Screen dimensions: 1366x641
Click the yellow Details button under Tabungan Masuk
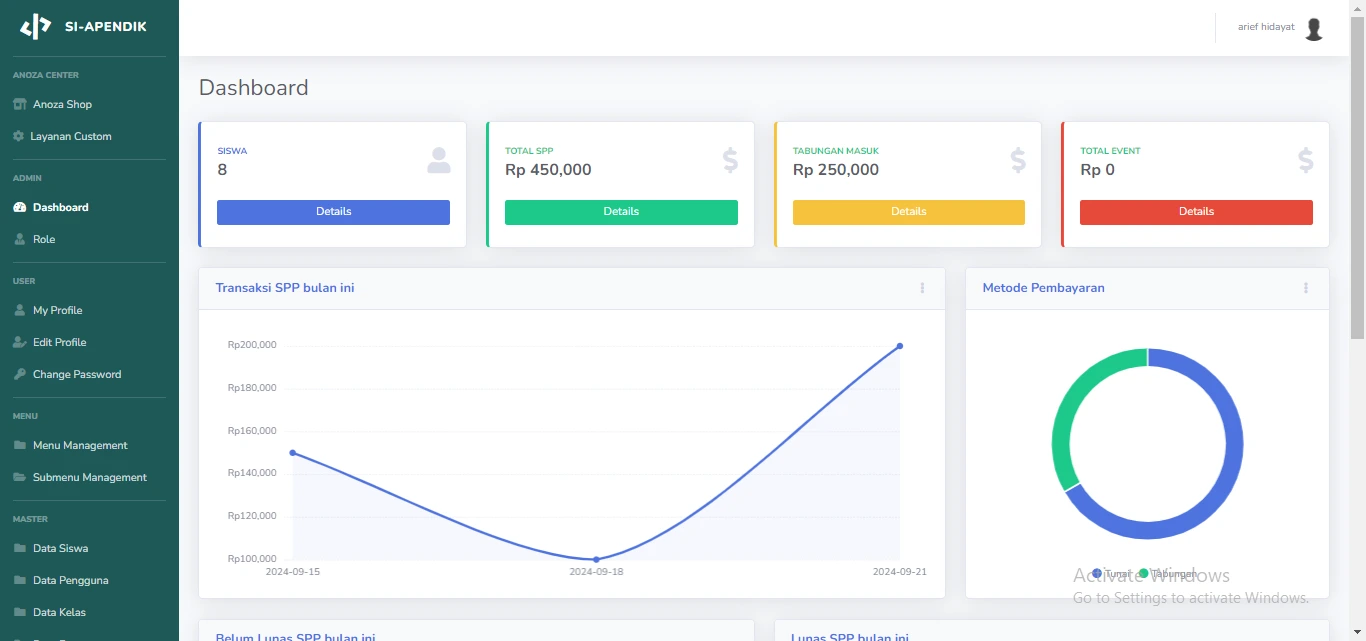pos(908,212)
